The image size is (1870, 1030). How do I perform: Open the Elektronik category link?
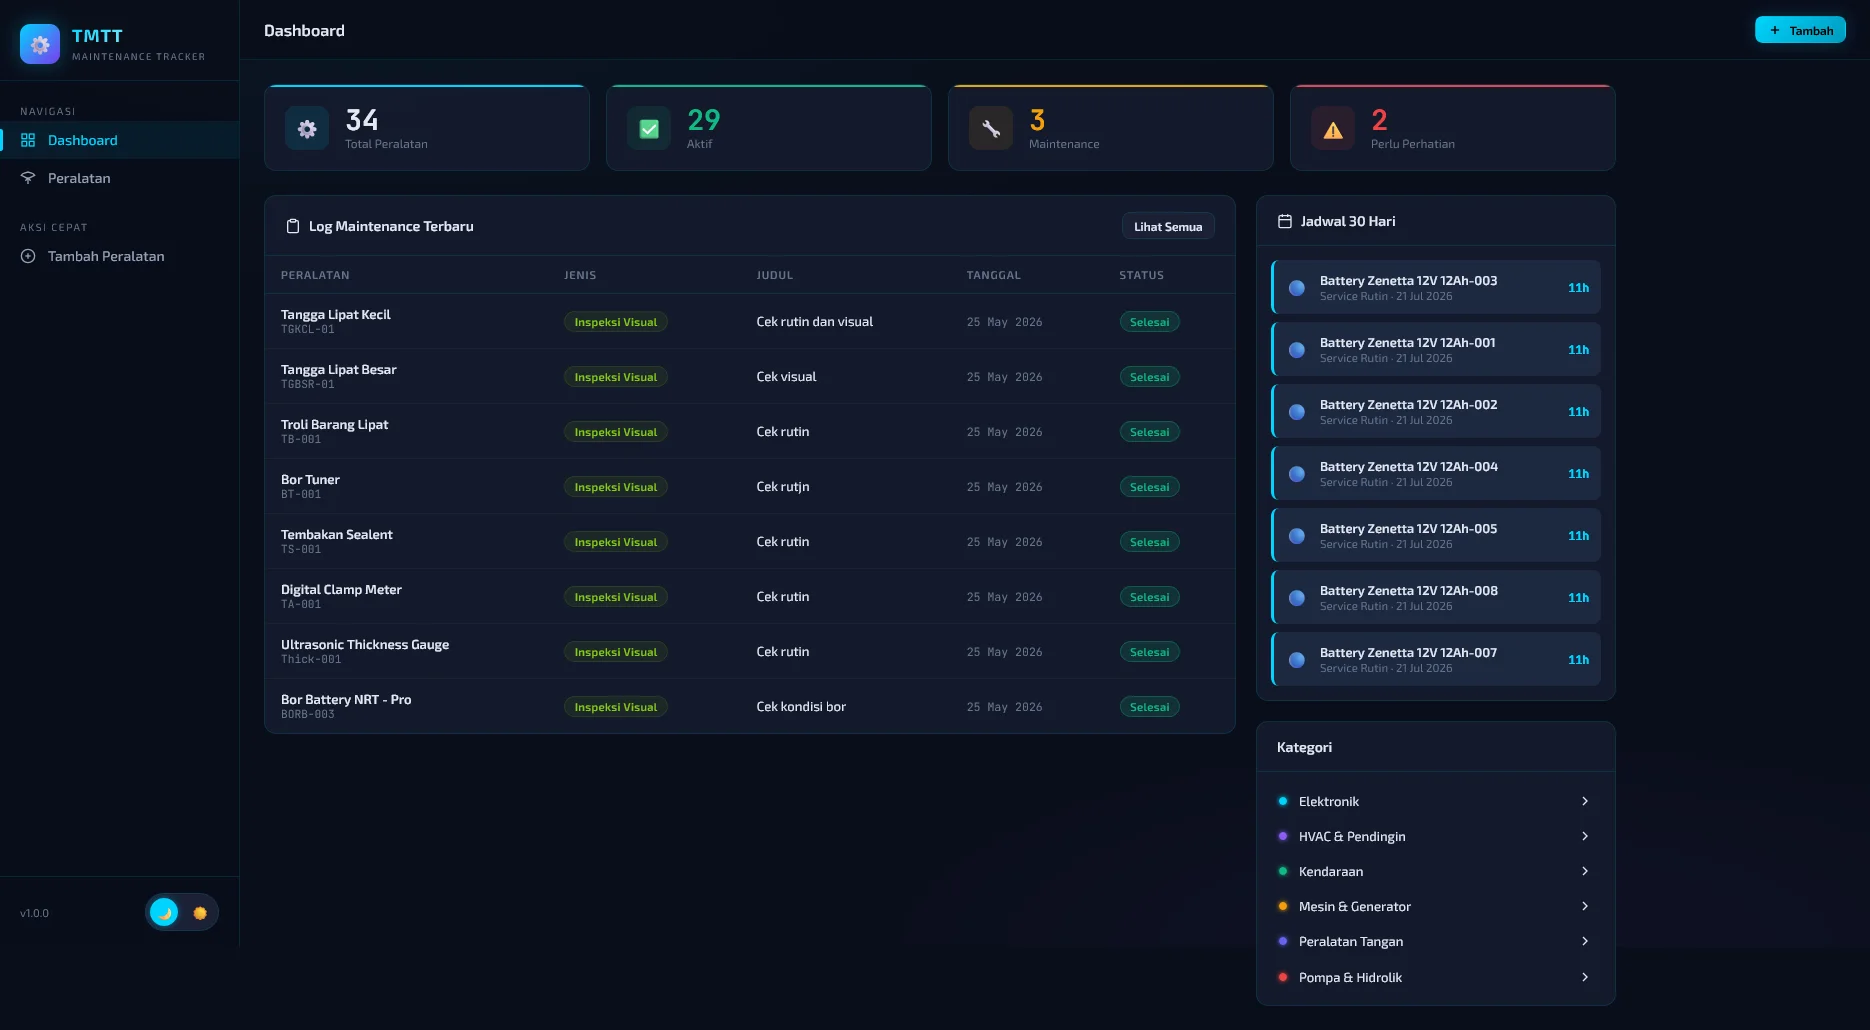pos(1435,801)
